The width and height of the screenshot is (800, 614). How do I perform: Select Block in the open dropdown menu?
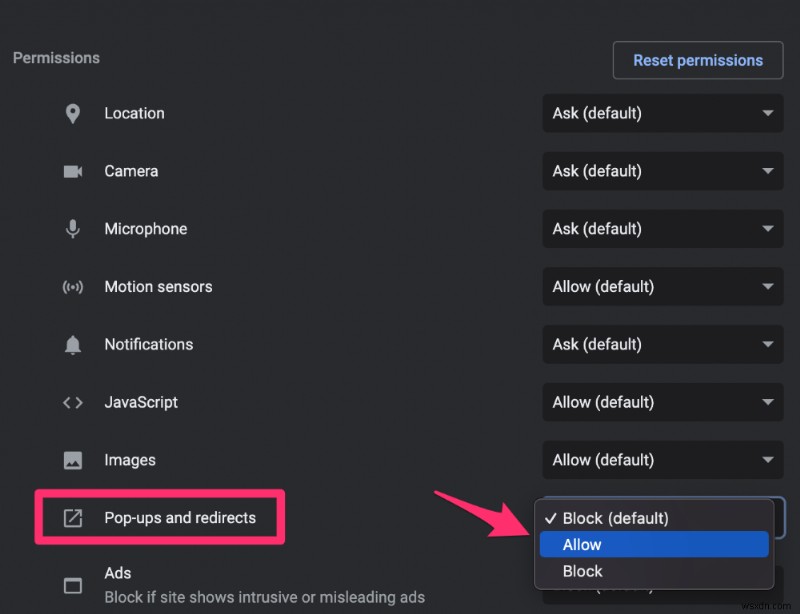click(x=654, y=571)
